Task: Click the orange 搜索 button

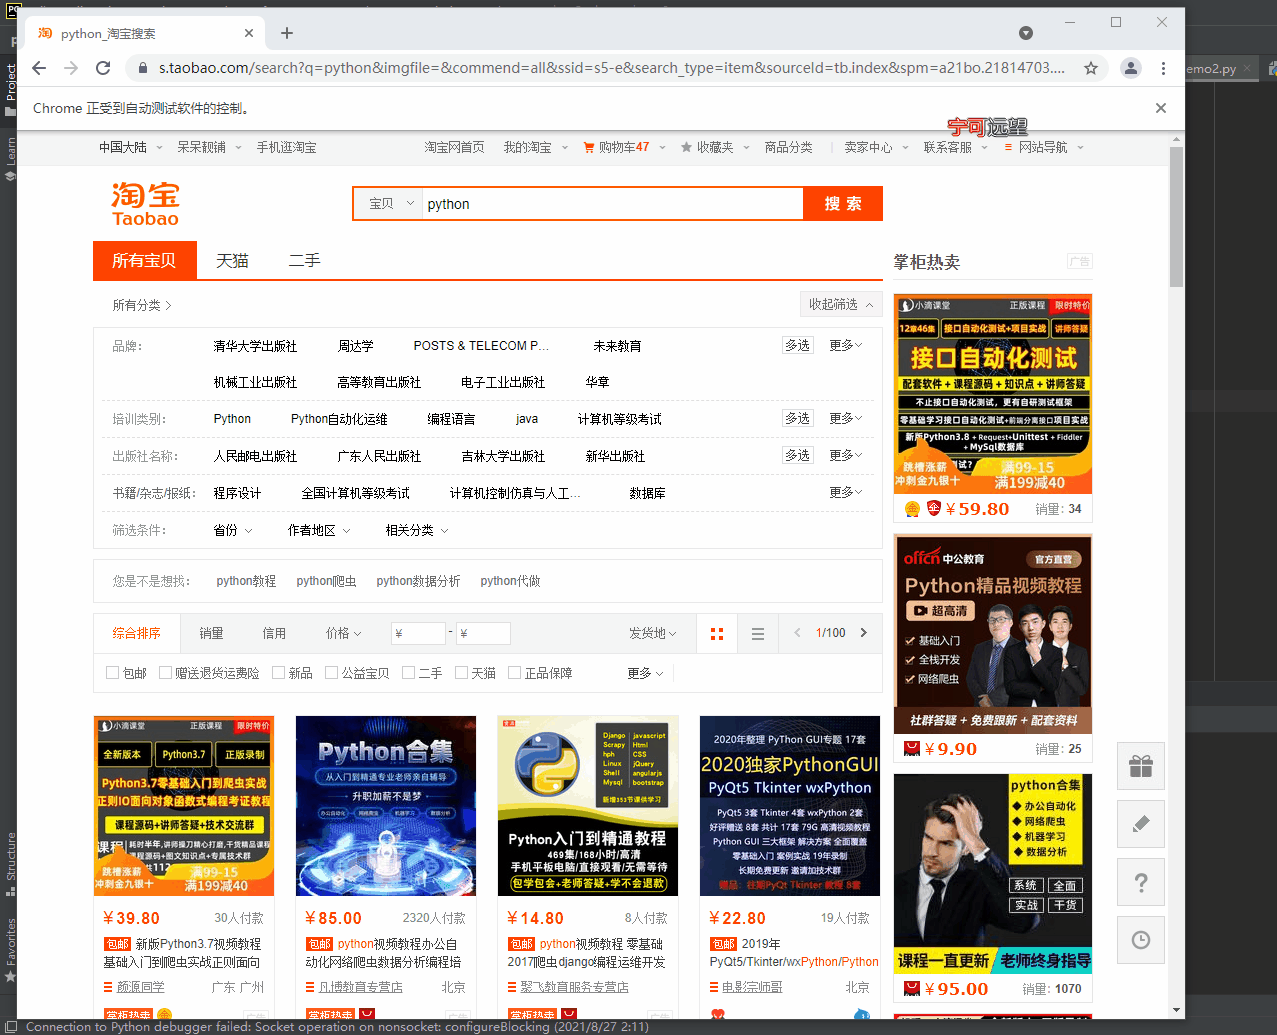Action: [x=843, y=203]
